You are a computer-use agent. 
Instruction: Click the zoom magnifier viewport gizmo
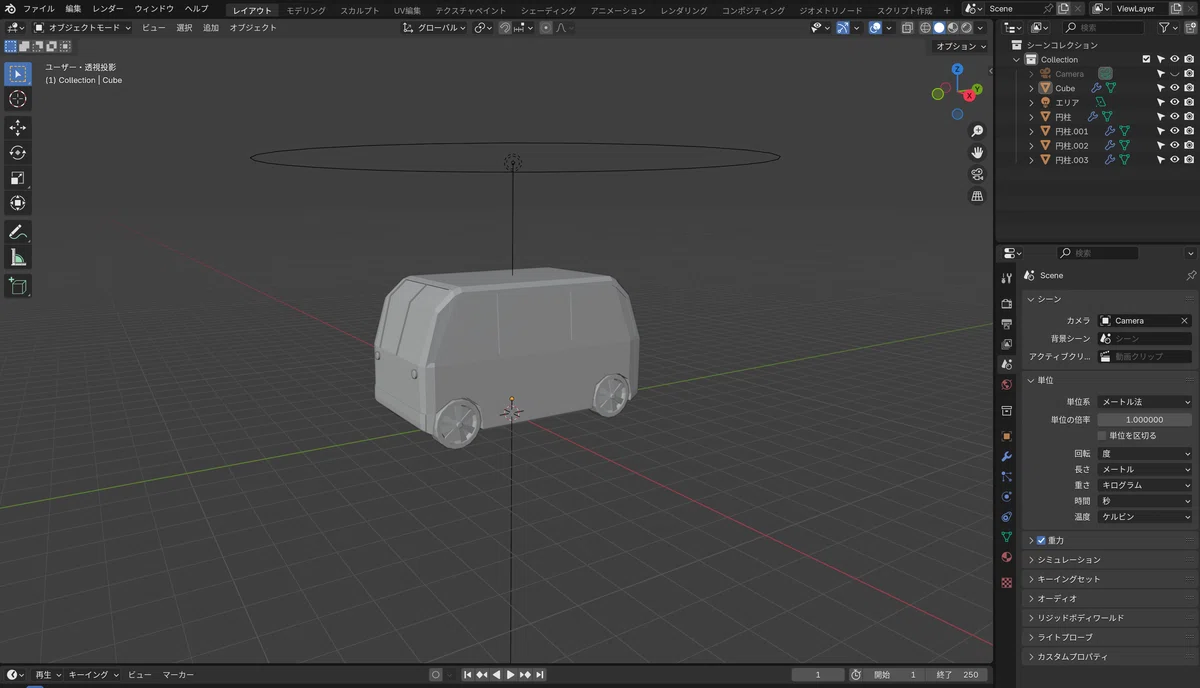click(x=977, y=131)
